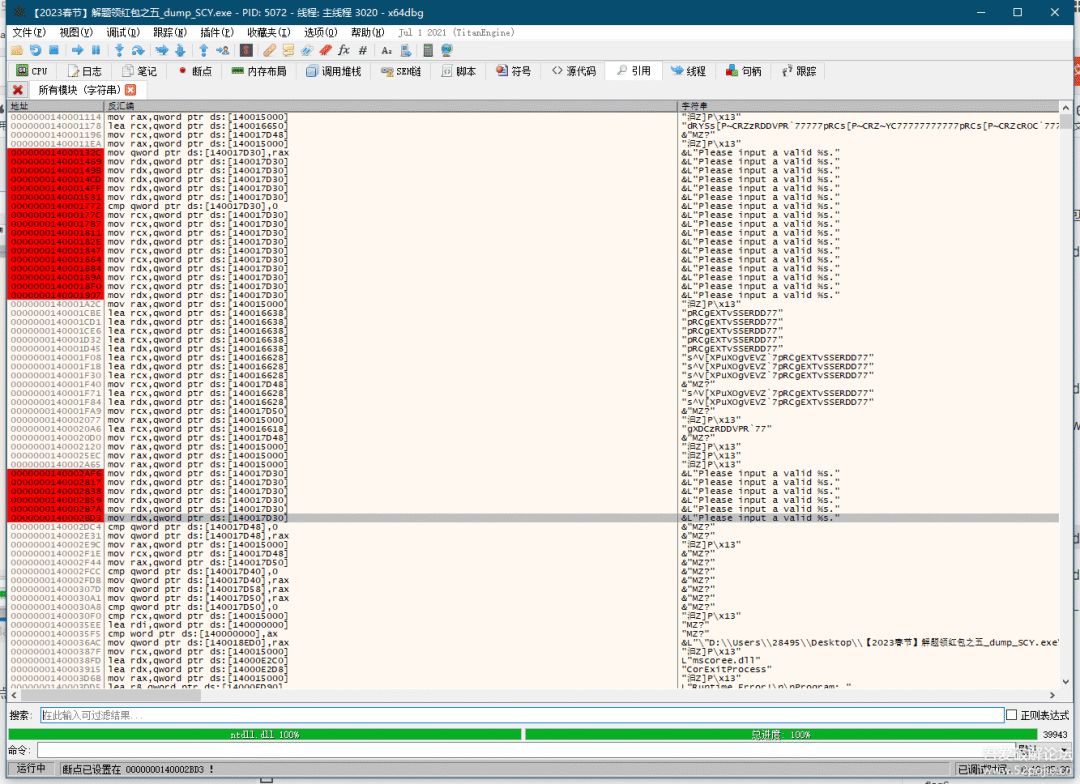Switch to the 日志 log tab
Image resolution: width=1080 pixels, height=784 pixels.
[x=84, y=71]
